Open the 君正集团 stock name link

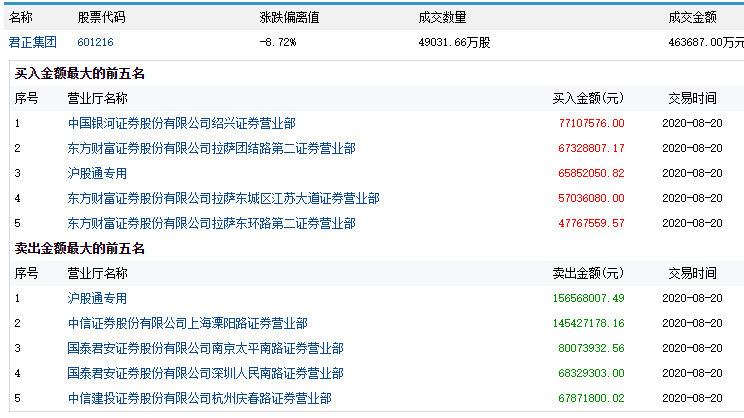click(x=33, y=42)
